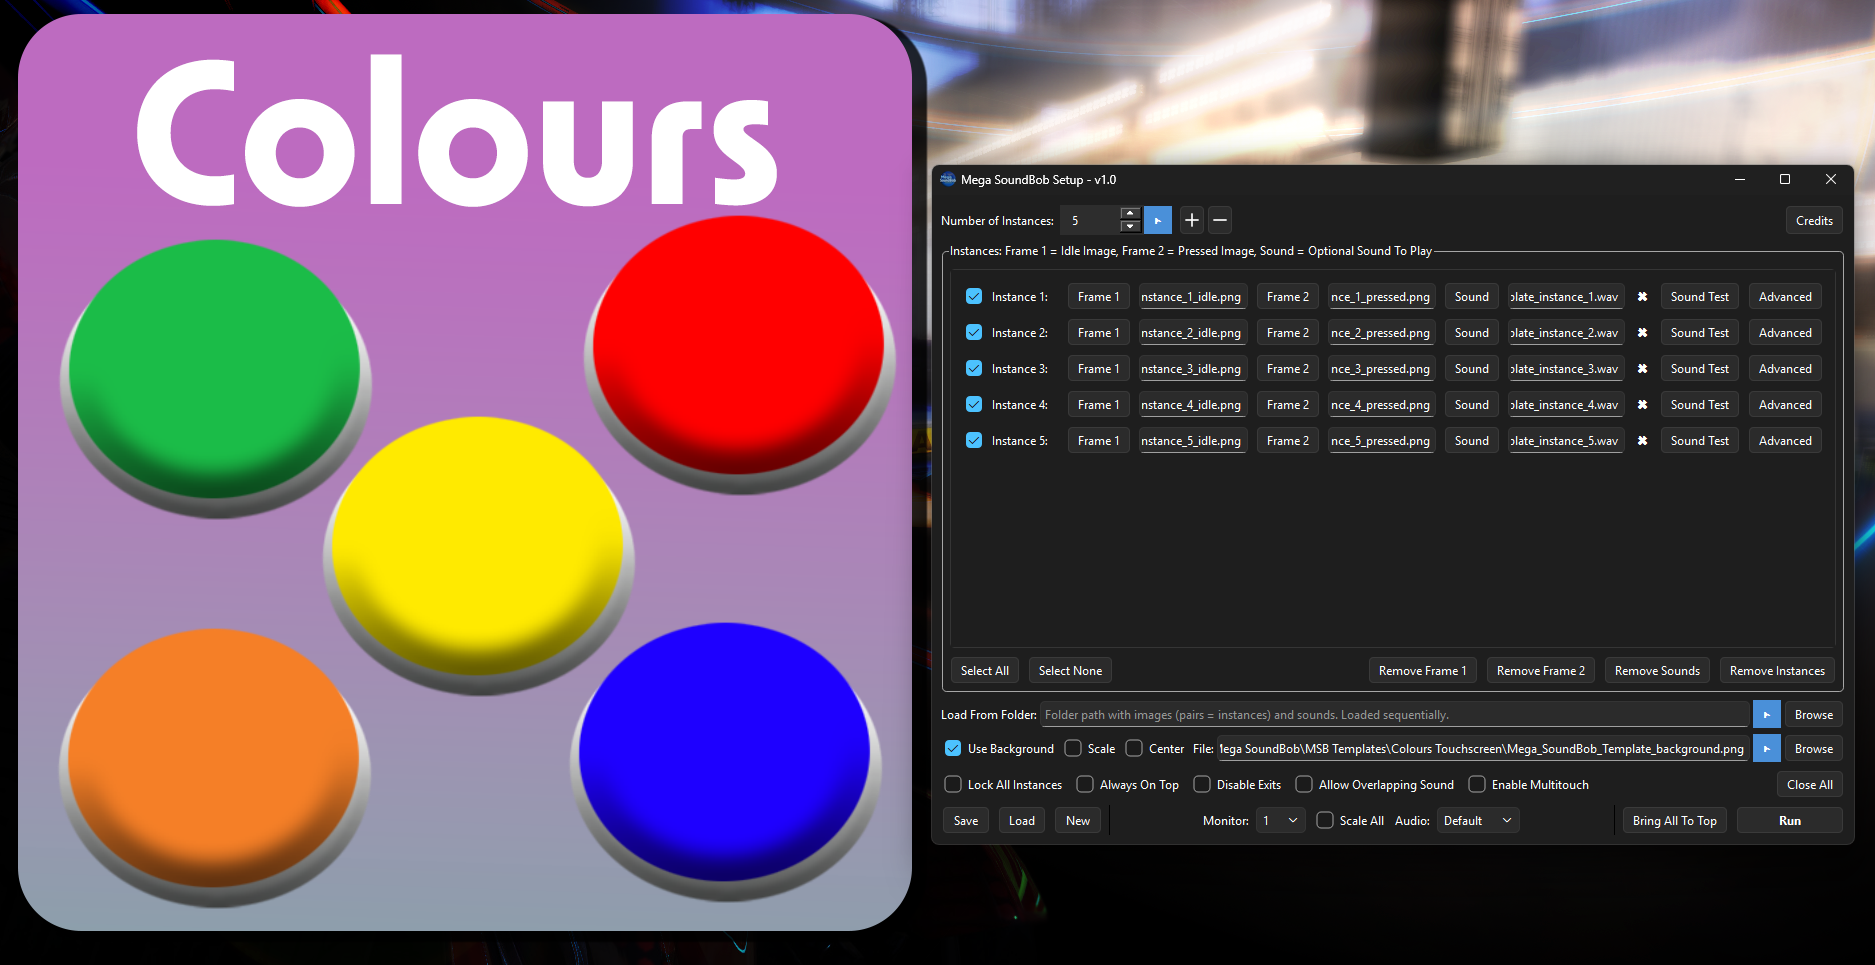Click the plus icon to add an instance
This screenshot has height=965, width=1875.
coord(1192,220)
